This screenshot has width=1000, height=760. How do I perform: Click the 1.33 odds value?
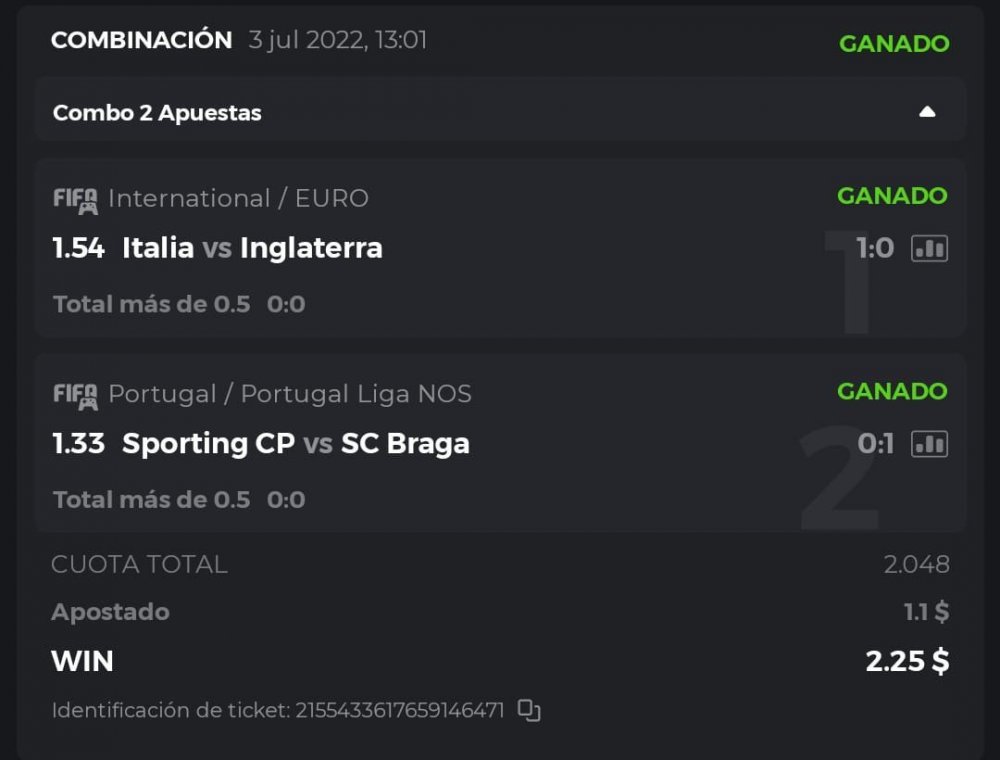click(78, 444)
